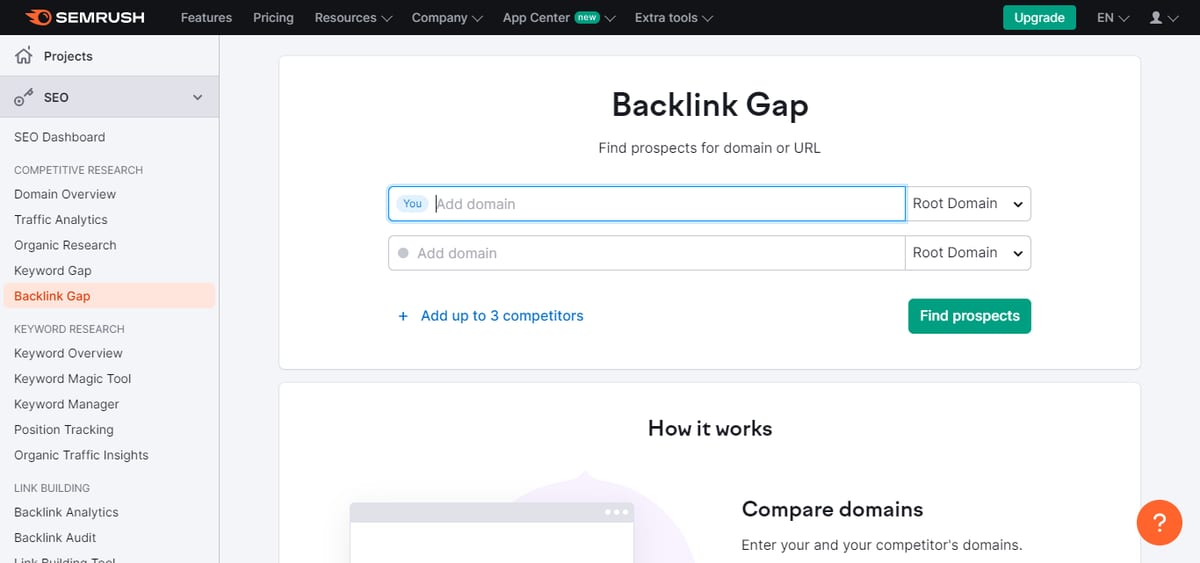Open the Keyword Gap tool

tap(53, 271)
